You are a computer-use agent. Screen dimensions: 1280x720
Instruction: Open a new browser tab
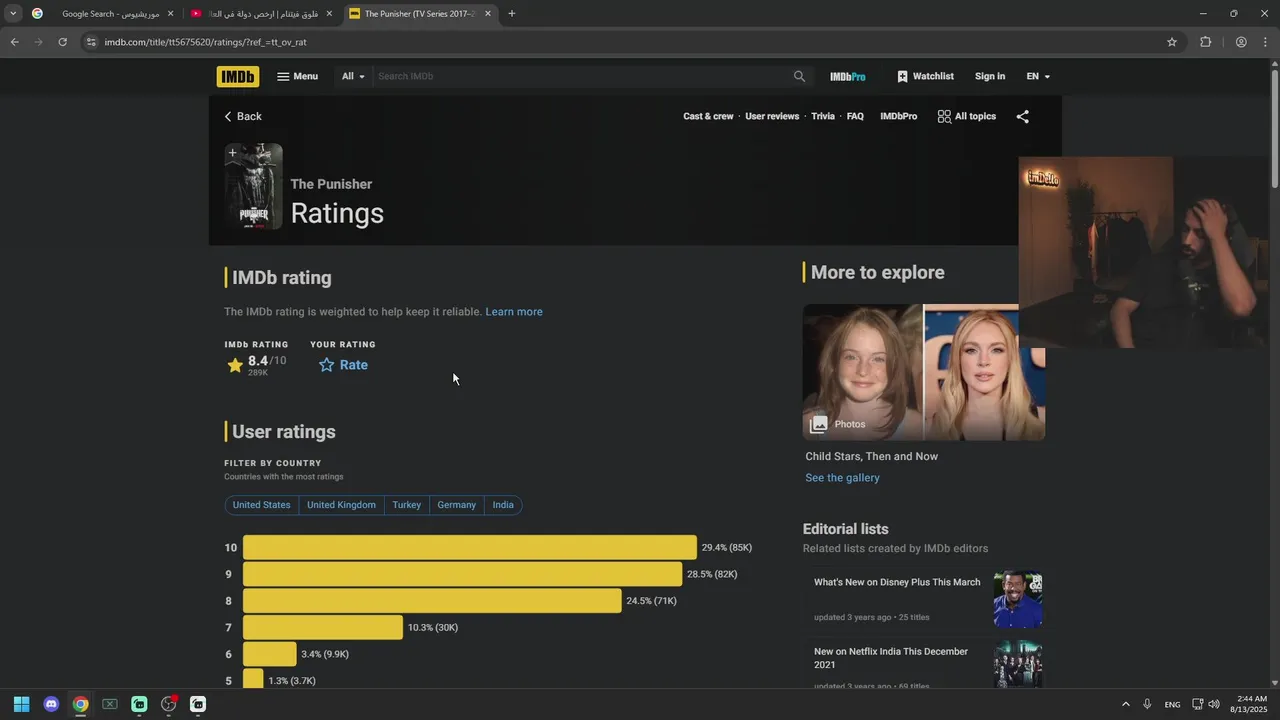[511, 14]
